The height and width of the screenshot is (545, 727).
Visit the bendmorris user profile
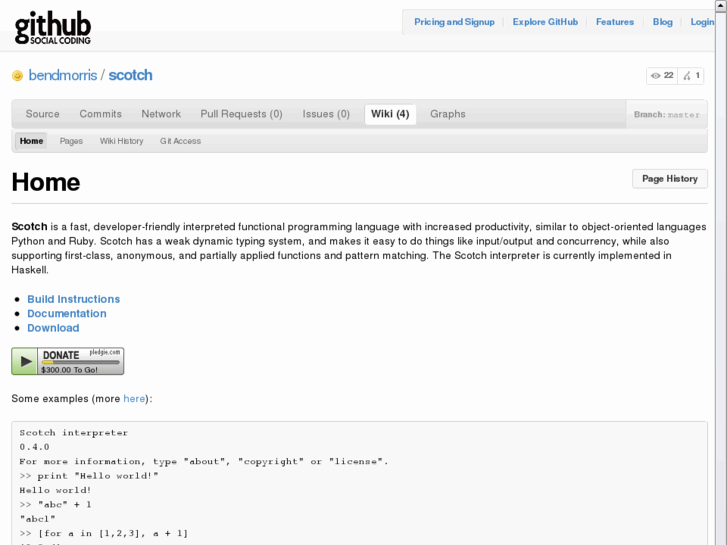(x=63, y=75)
